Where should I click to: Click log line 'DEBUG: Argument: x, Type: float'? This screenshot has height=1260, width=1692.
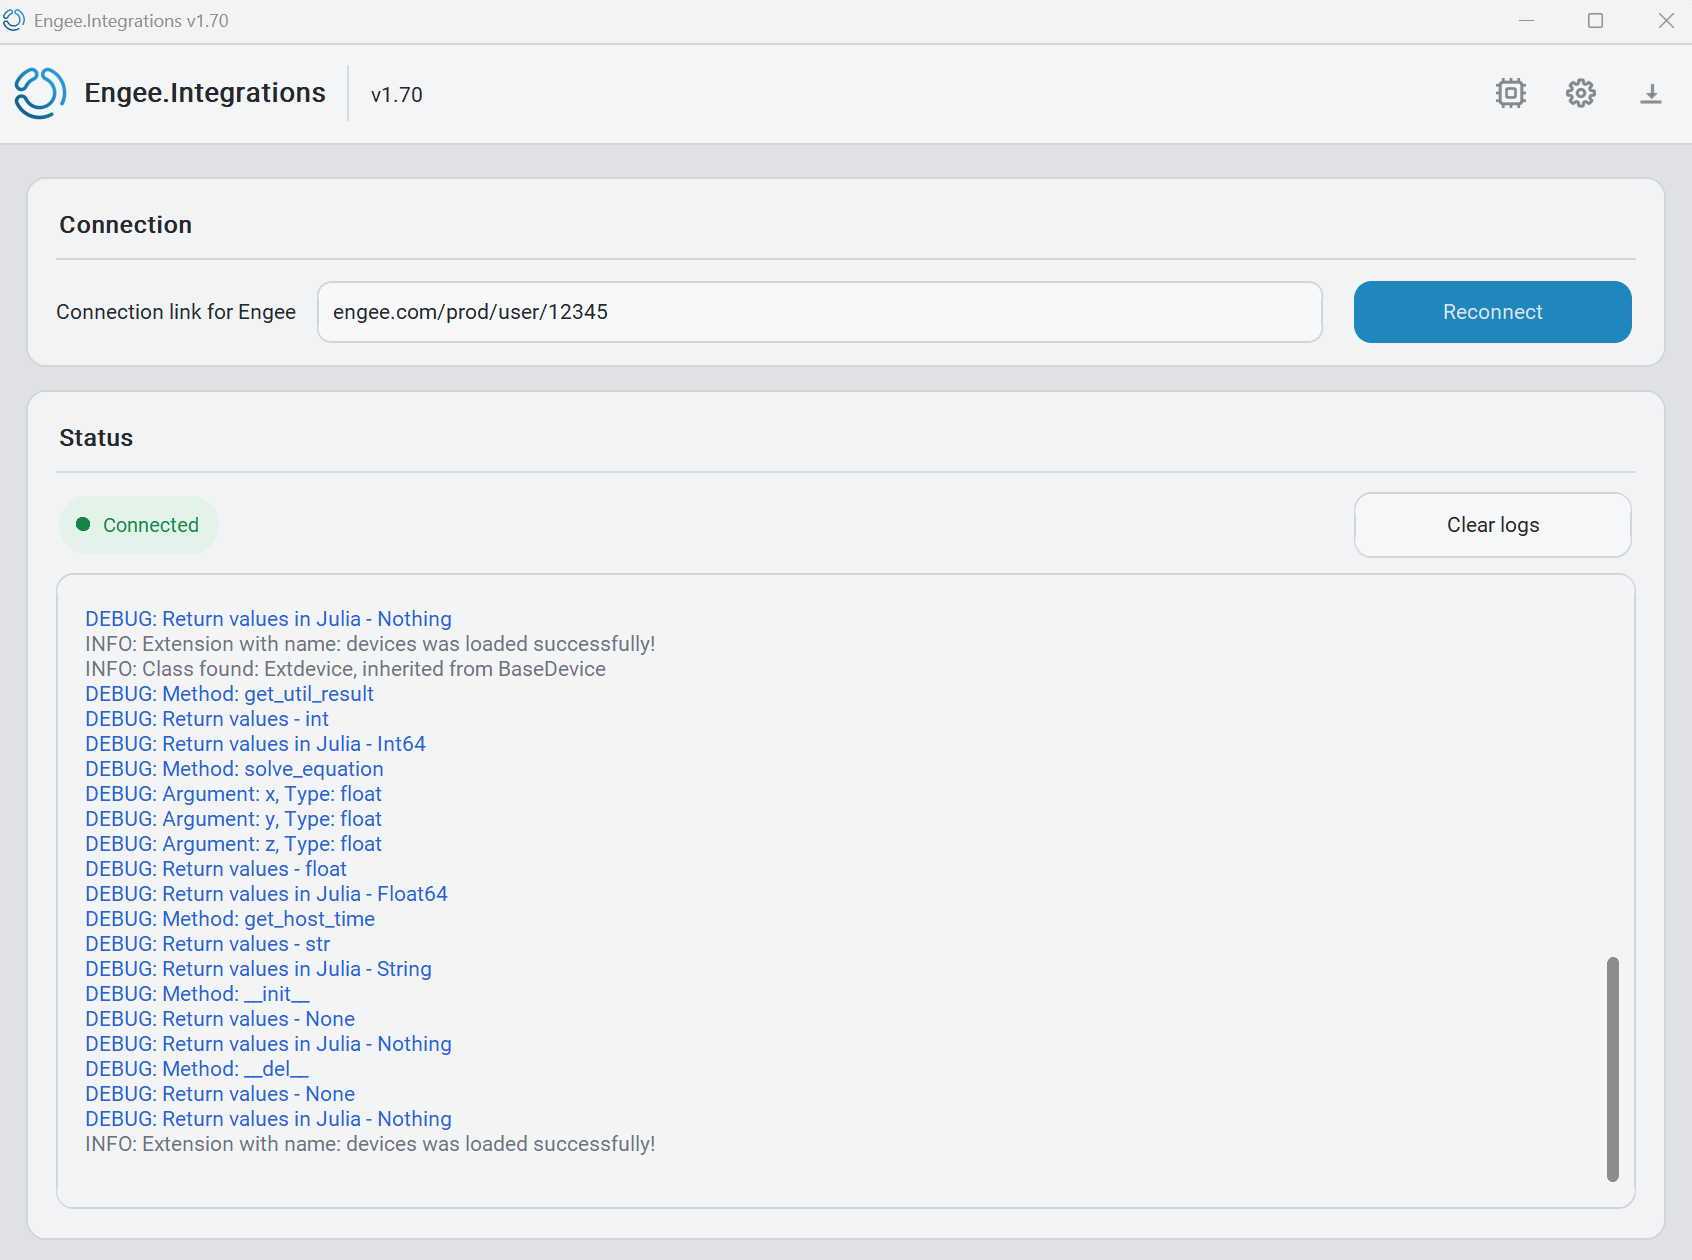click(233, 794)
